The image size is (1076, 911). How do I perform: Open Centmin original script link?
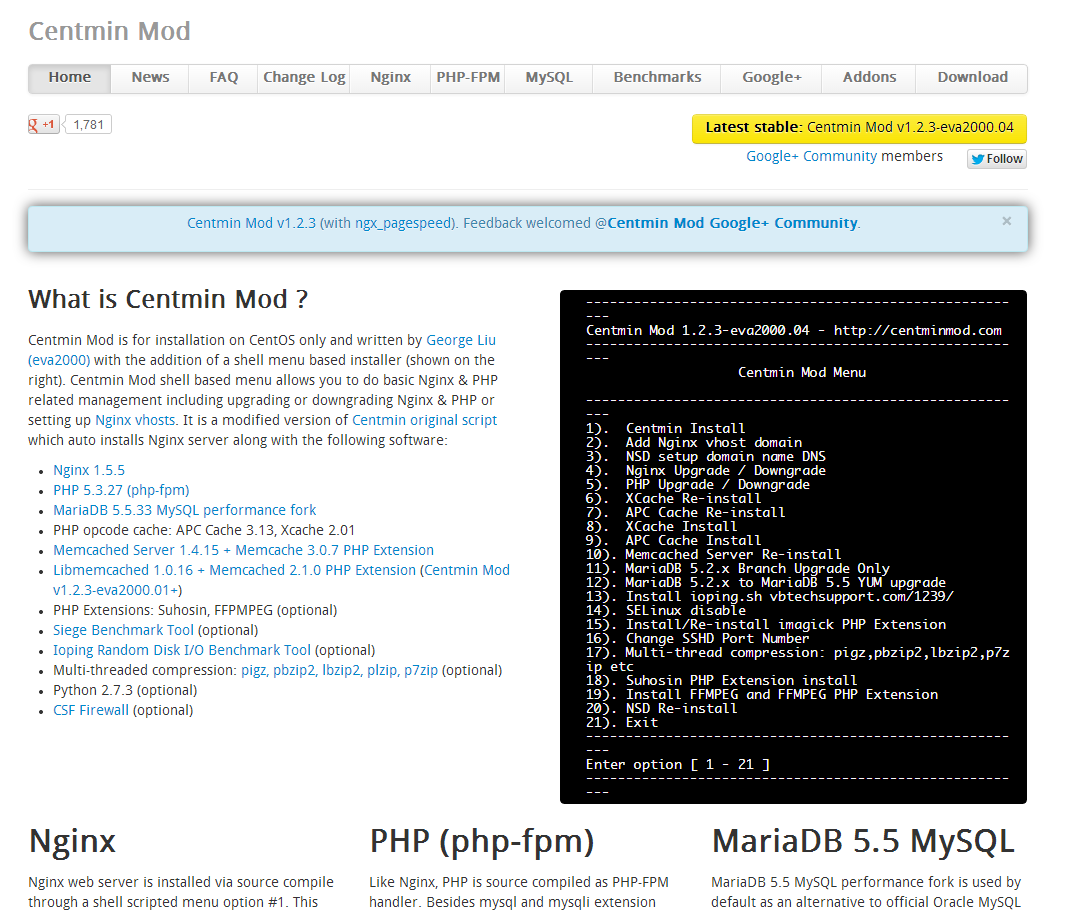pyautogui.click(x=424, y=421)
